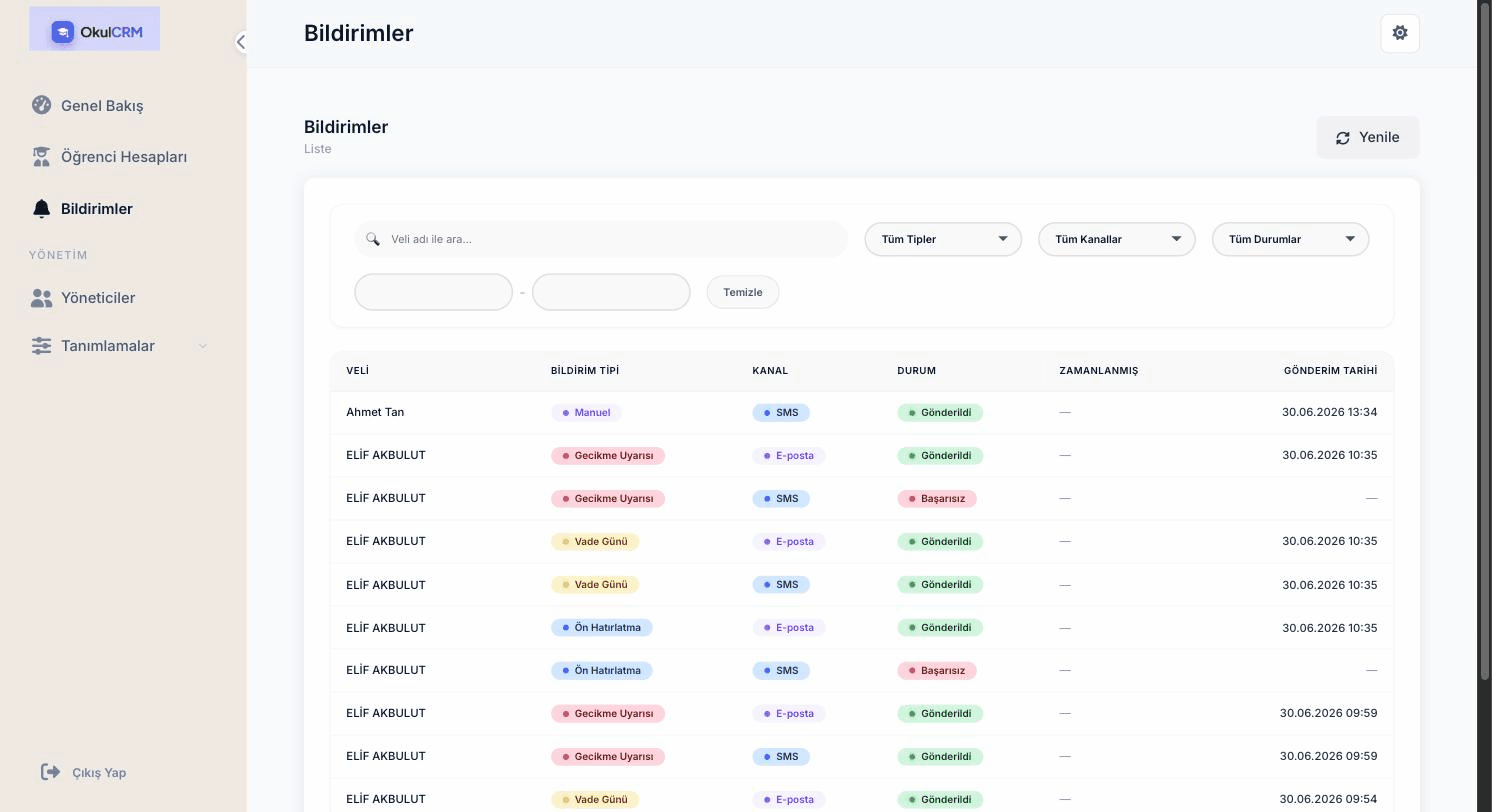The height and width of the screenshot is (812, 1492).
Task: Click the start date input field
Action: [433, 292]
